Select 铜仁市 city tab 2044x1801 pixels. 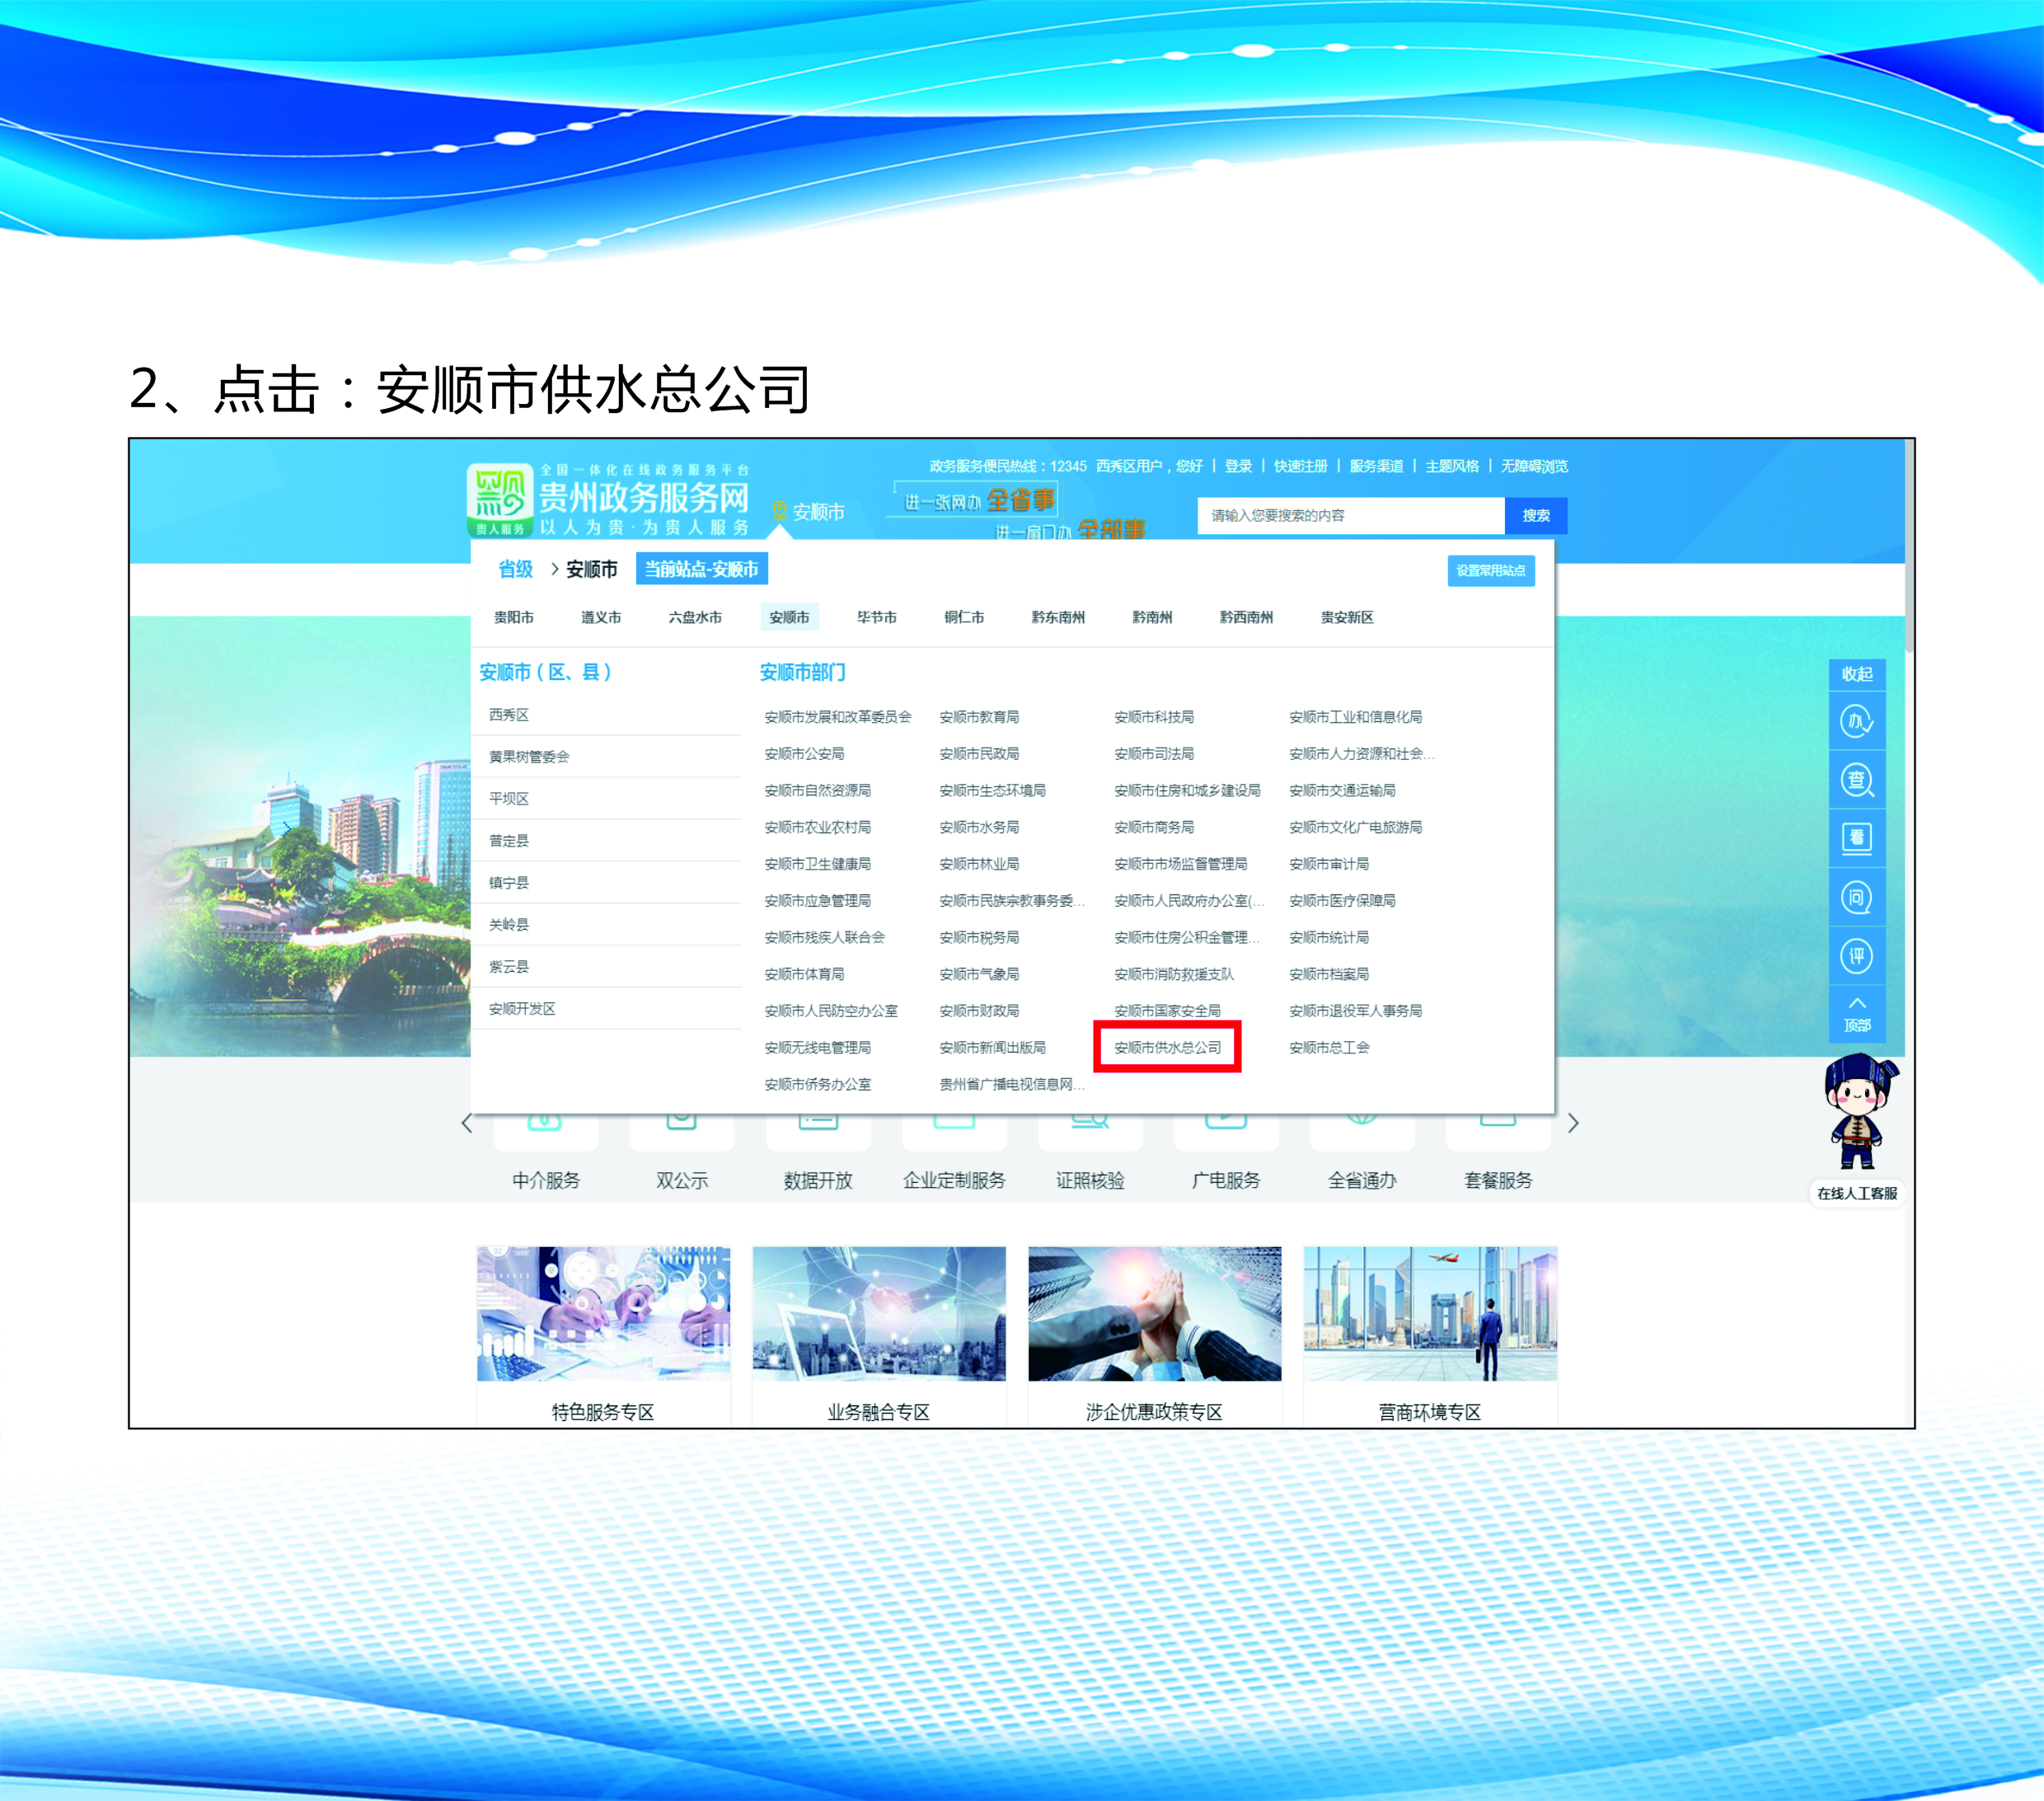coord(963,617)
